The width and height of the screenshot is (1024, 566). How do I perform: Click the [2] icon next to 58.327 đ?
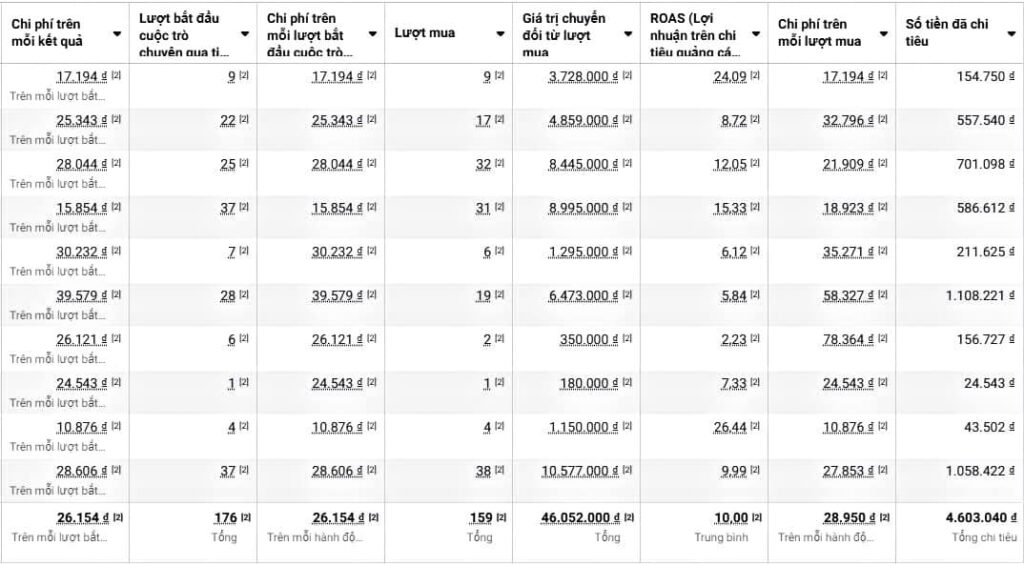882,295
